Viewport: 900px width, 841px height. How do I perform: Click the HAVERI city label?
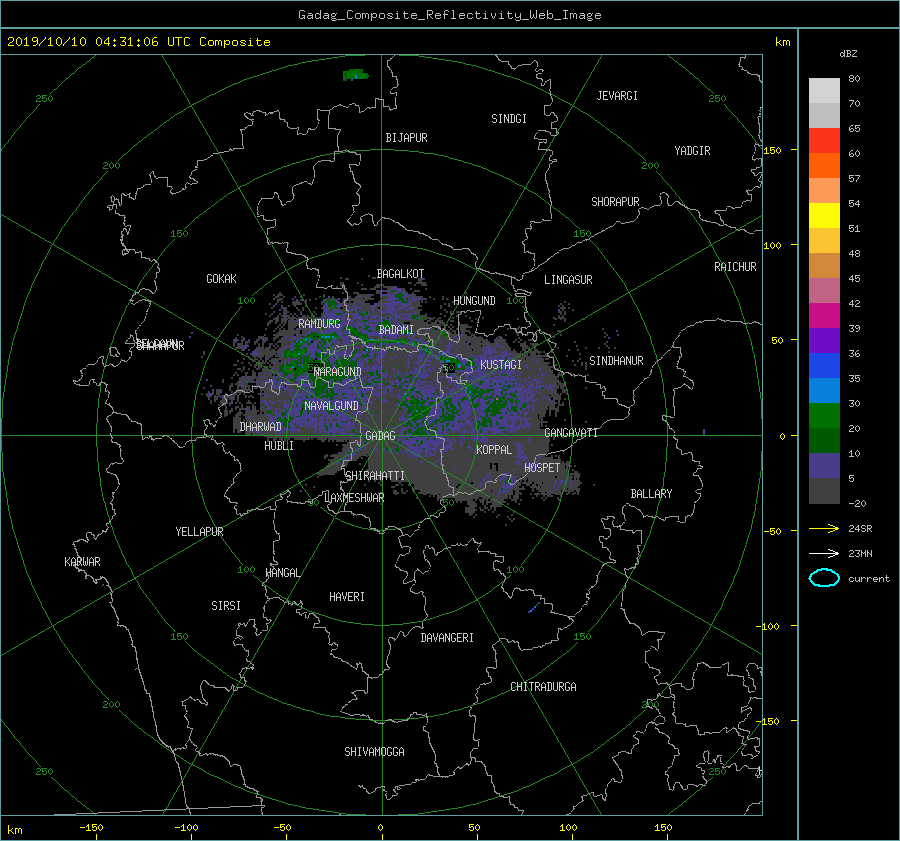347,597
